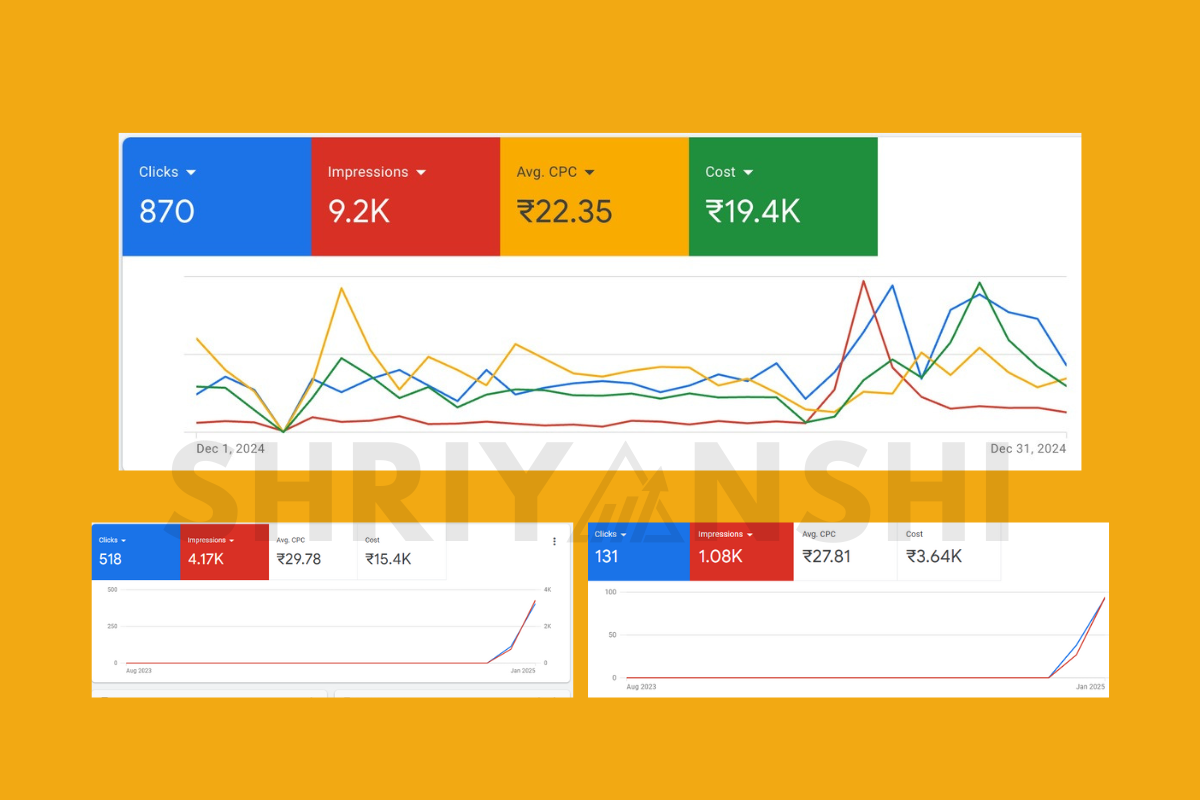Expand the Clicks dropdown arrow above 131

point(624,535)
